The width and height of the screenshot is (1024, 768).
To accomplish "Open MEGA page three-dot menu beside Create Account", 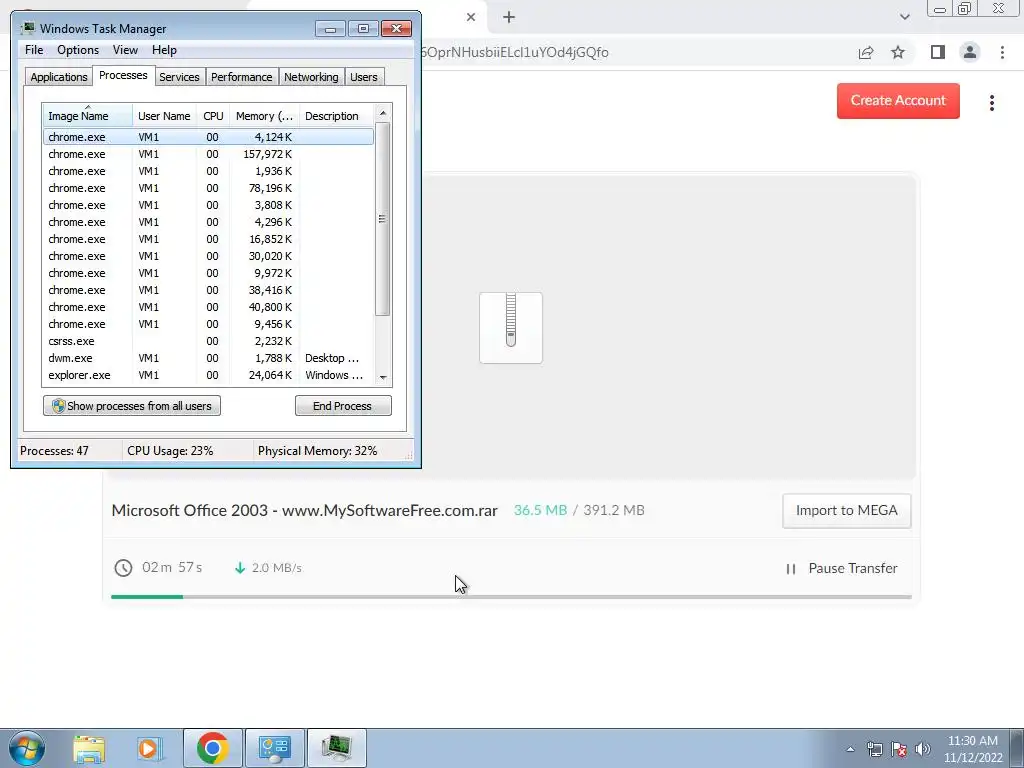I will click(992, 103).
